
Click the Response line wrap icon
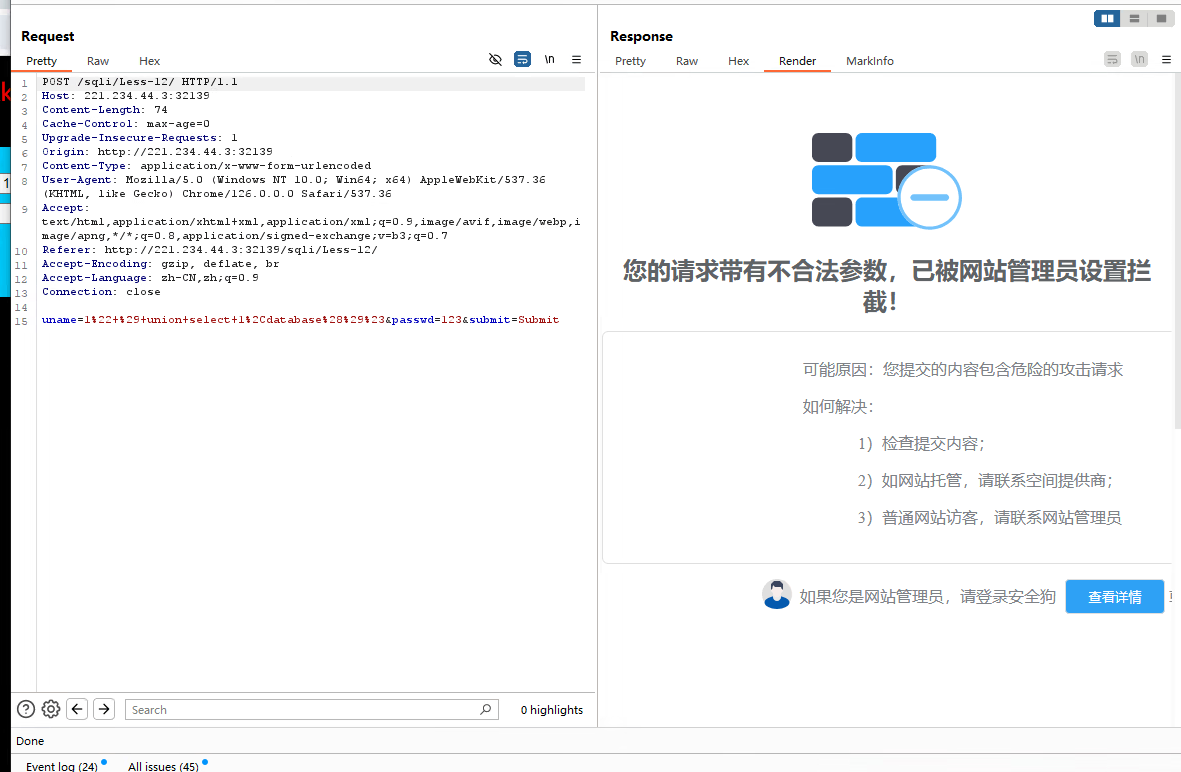[x=1112, y=60]
